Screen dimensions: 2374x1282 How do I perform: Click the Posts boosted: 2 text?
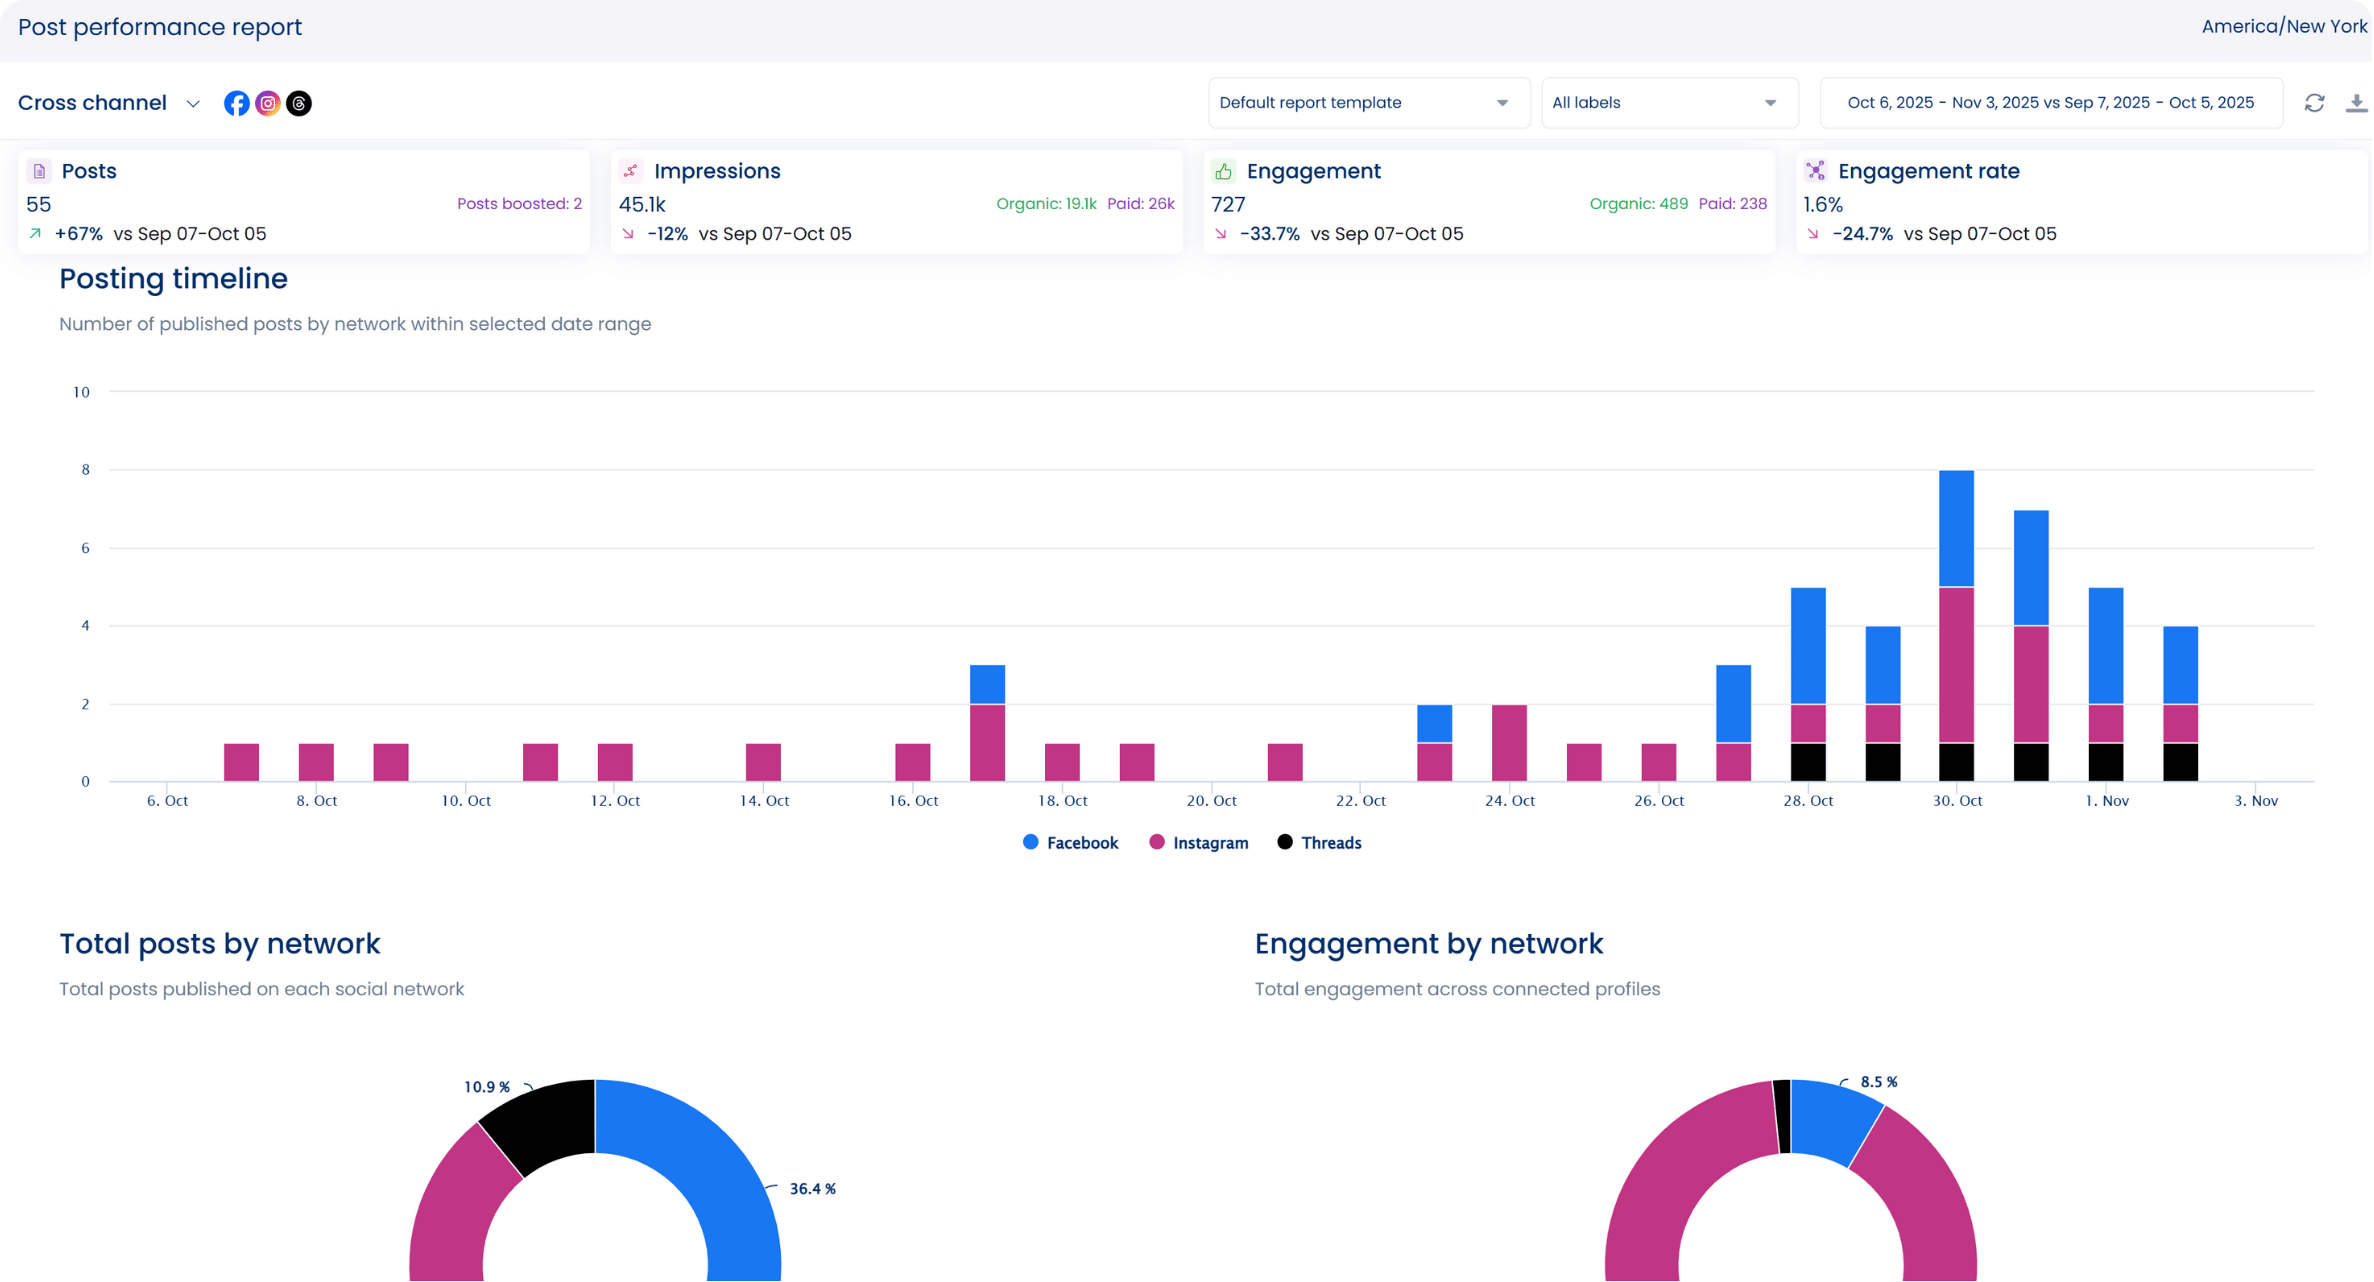519,204
